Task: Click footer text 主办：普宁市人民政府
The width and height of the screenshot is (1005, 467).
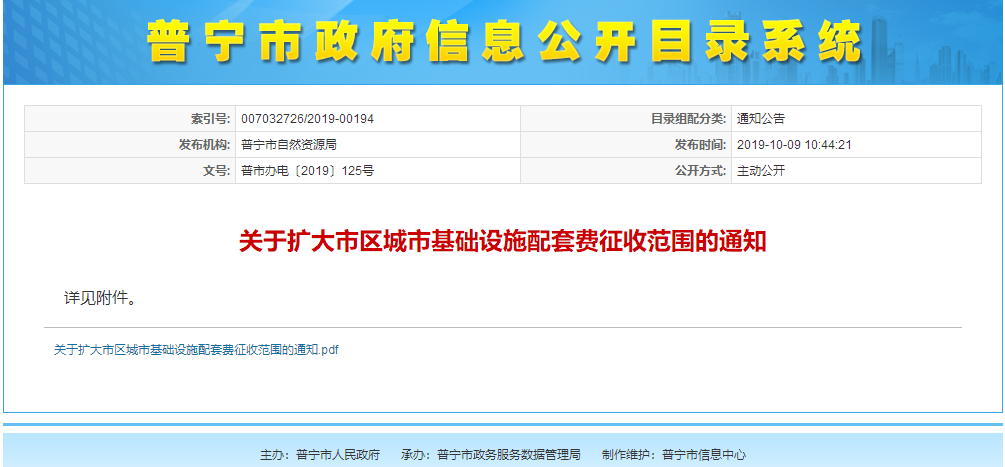Action: click(319, 455)
